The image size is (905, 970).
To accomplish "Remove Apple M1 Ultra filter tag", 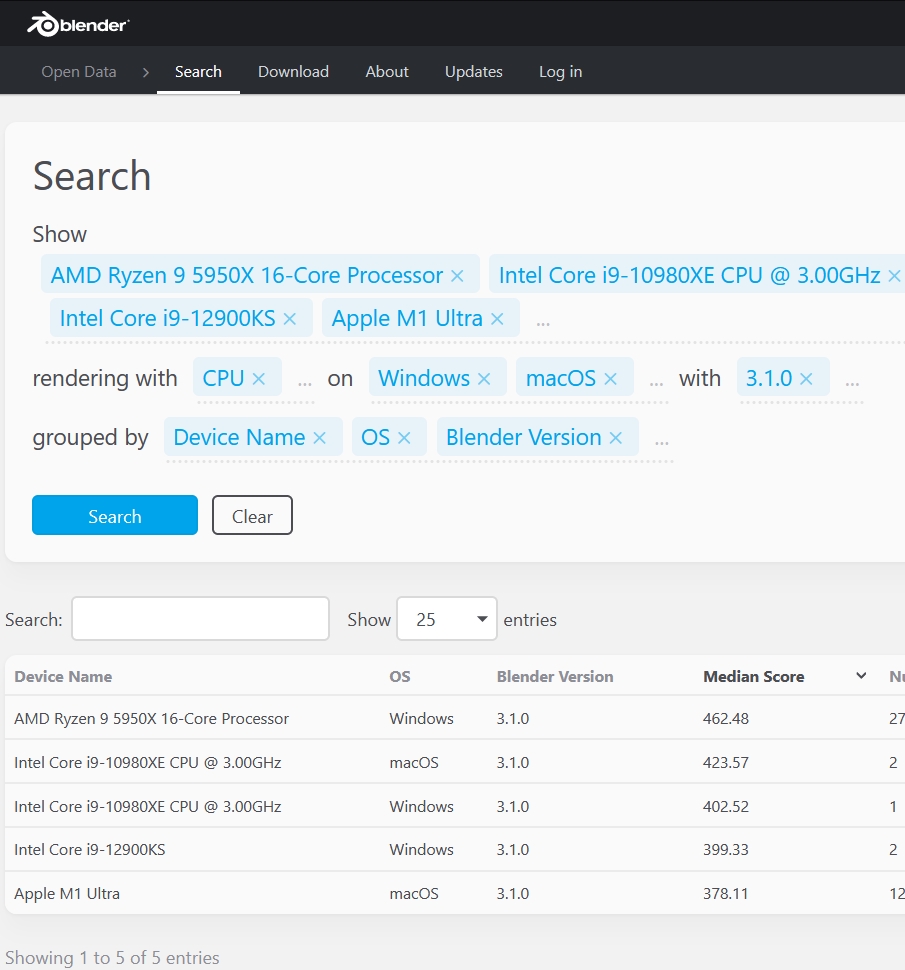I will point(497,319).
